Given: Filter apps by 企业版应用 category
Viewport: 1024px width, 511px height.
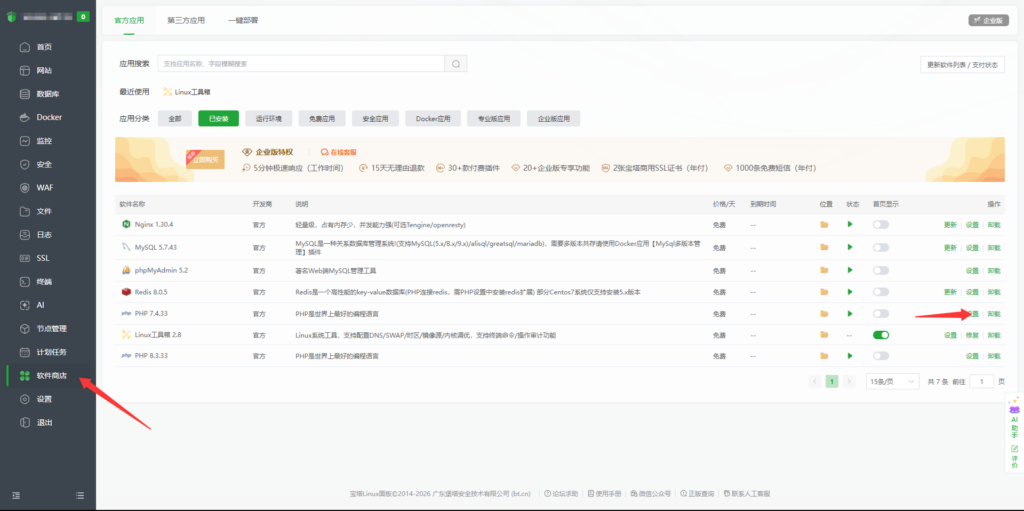Looking at the screenshot, I should (x=553, y=118).
